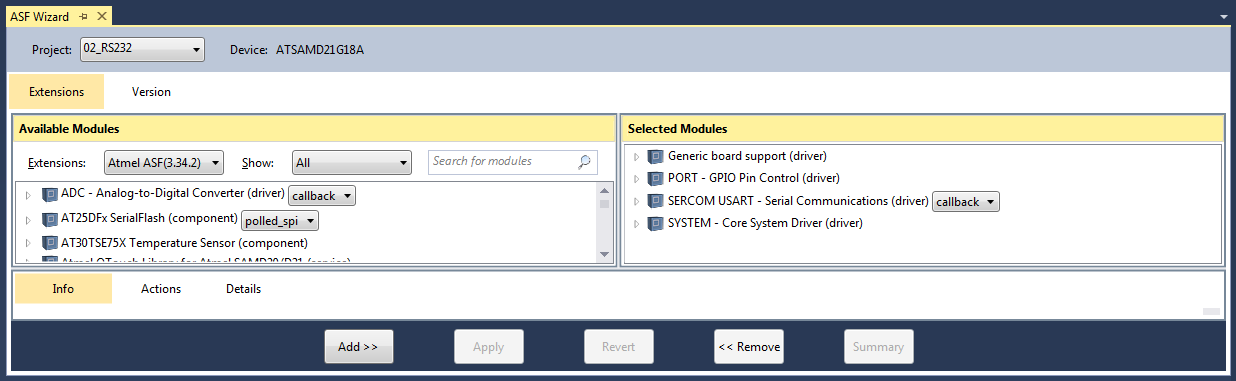Click the Available Modules scroll down arrow
Screen dimensions: 1236x381
(x=604, y=254)
